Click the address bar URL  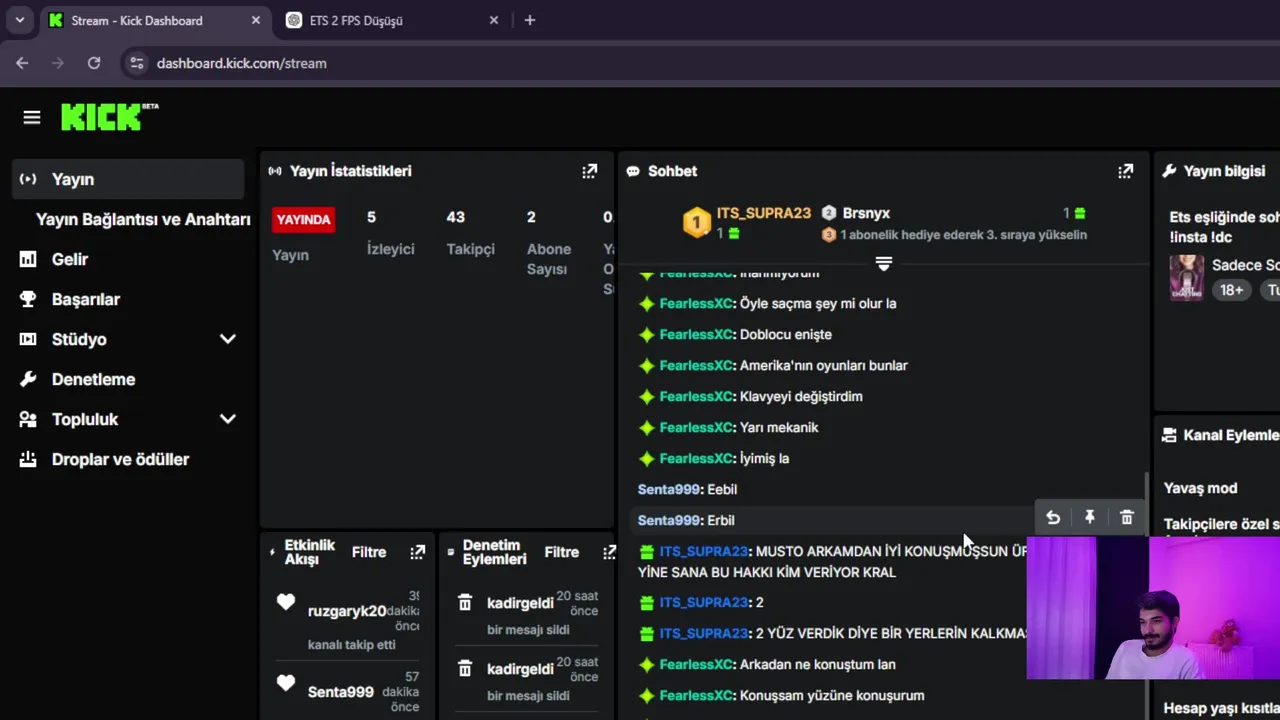click(x=242, y=63)
